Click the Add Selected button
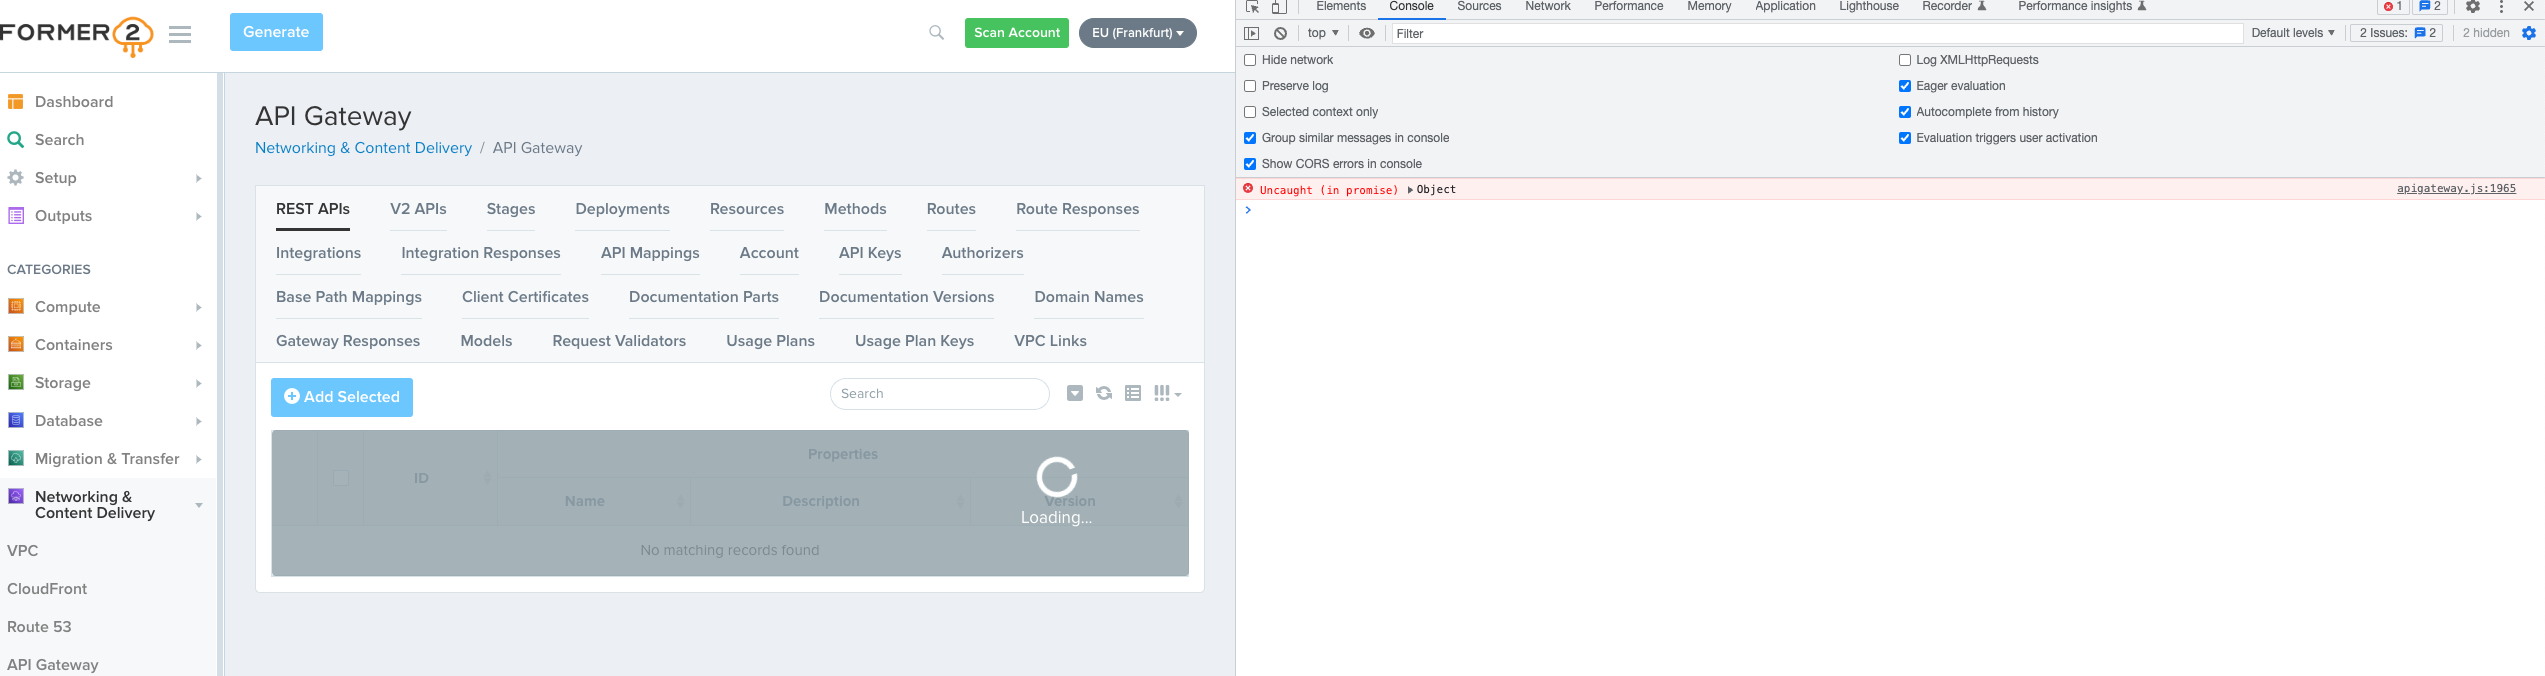This screenshot has width=2545, height=676. (x=342, y=397)
